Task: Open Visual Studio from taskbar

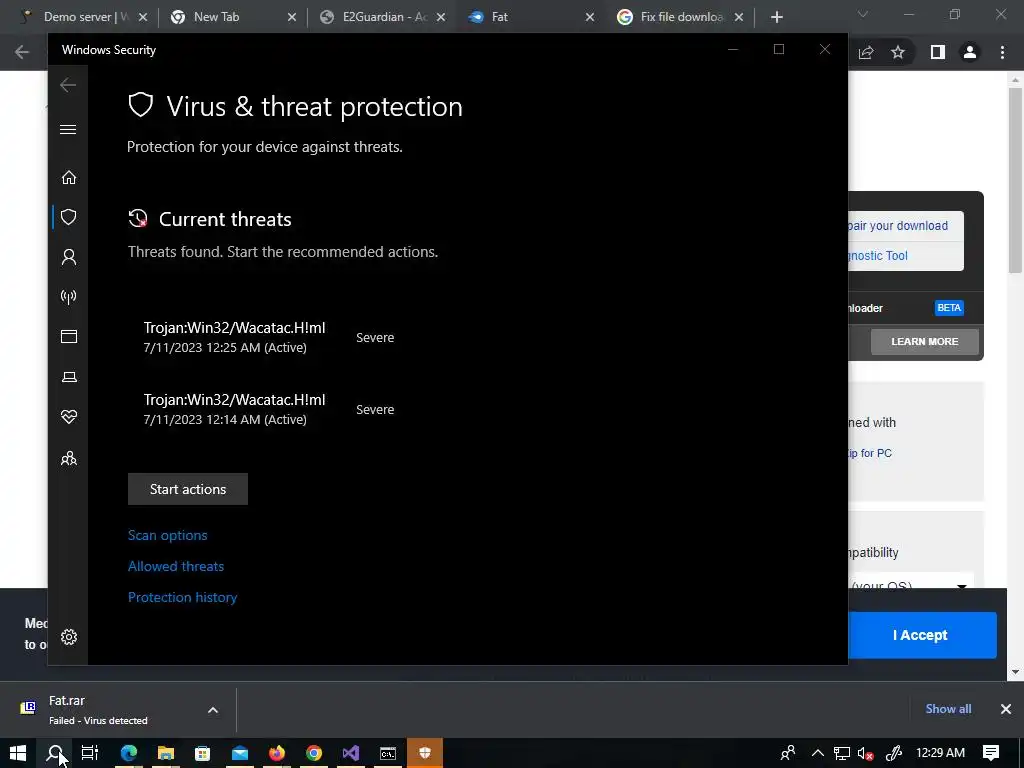Action: pos(351,753)
